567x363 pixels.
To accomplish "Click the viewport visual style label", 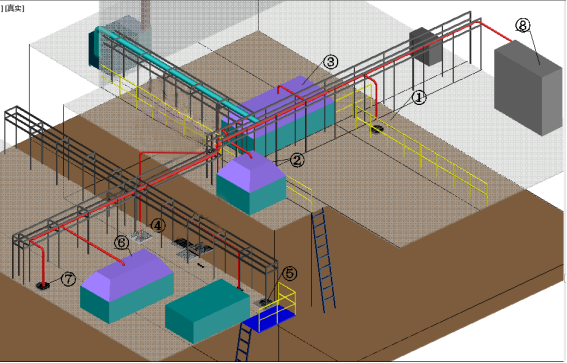I will pyautogui.click(x=14, y=8).
